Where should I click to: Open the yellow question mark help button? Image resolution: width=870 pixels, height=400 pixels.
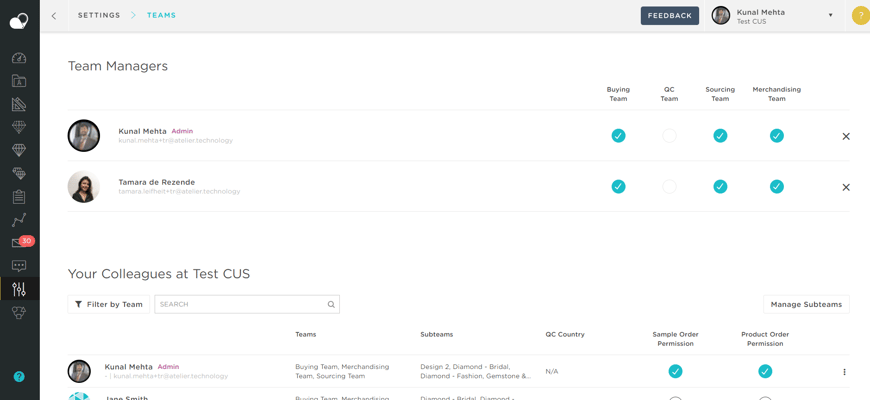(x=861, y=16)
